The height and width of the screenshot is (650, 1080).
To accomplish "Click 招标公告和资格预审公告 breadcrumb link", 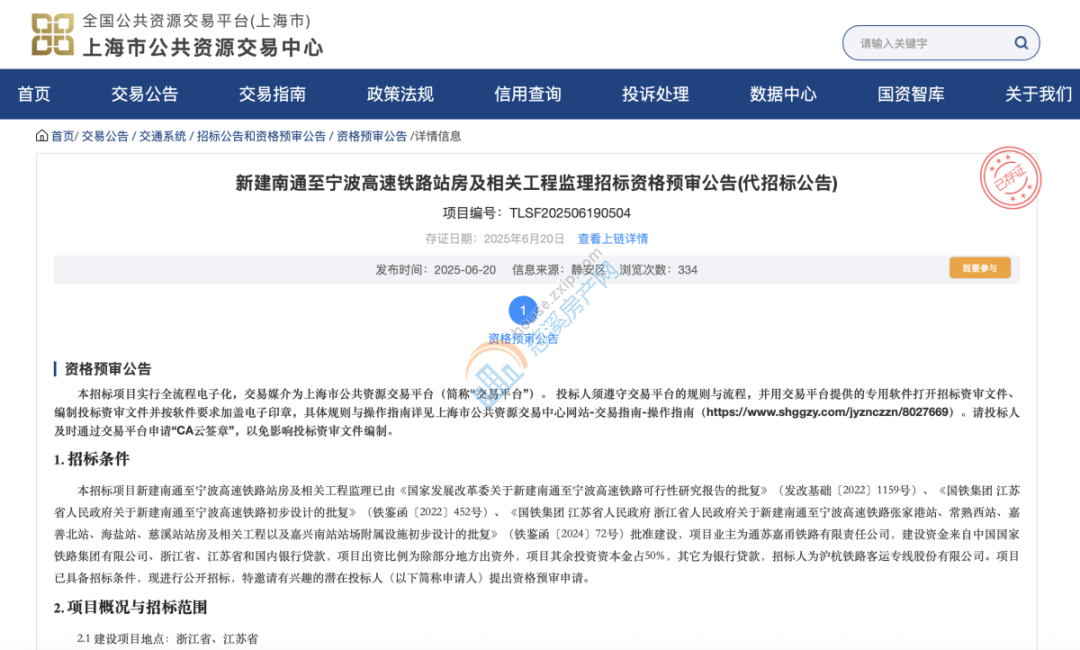I will click(261, 136).
